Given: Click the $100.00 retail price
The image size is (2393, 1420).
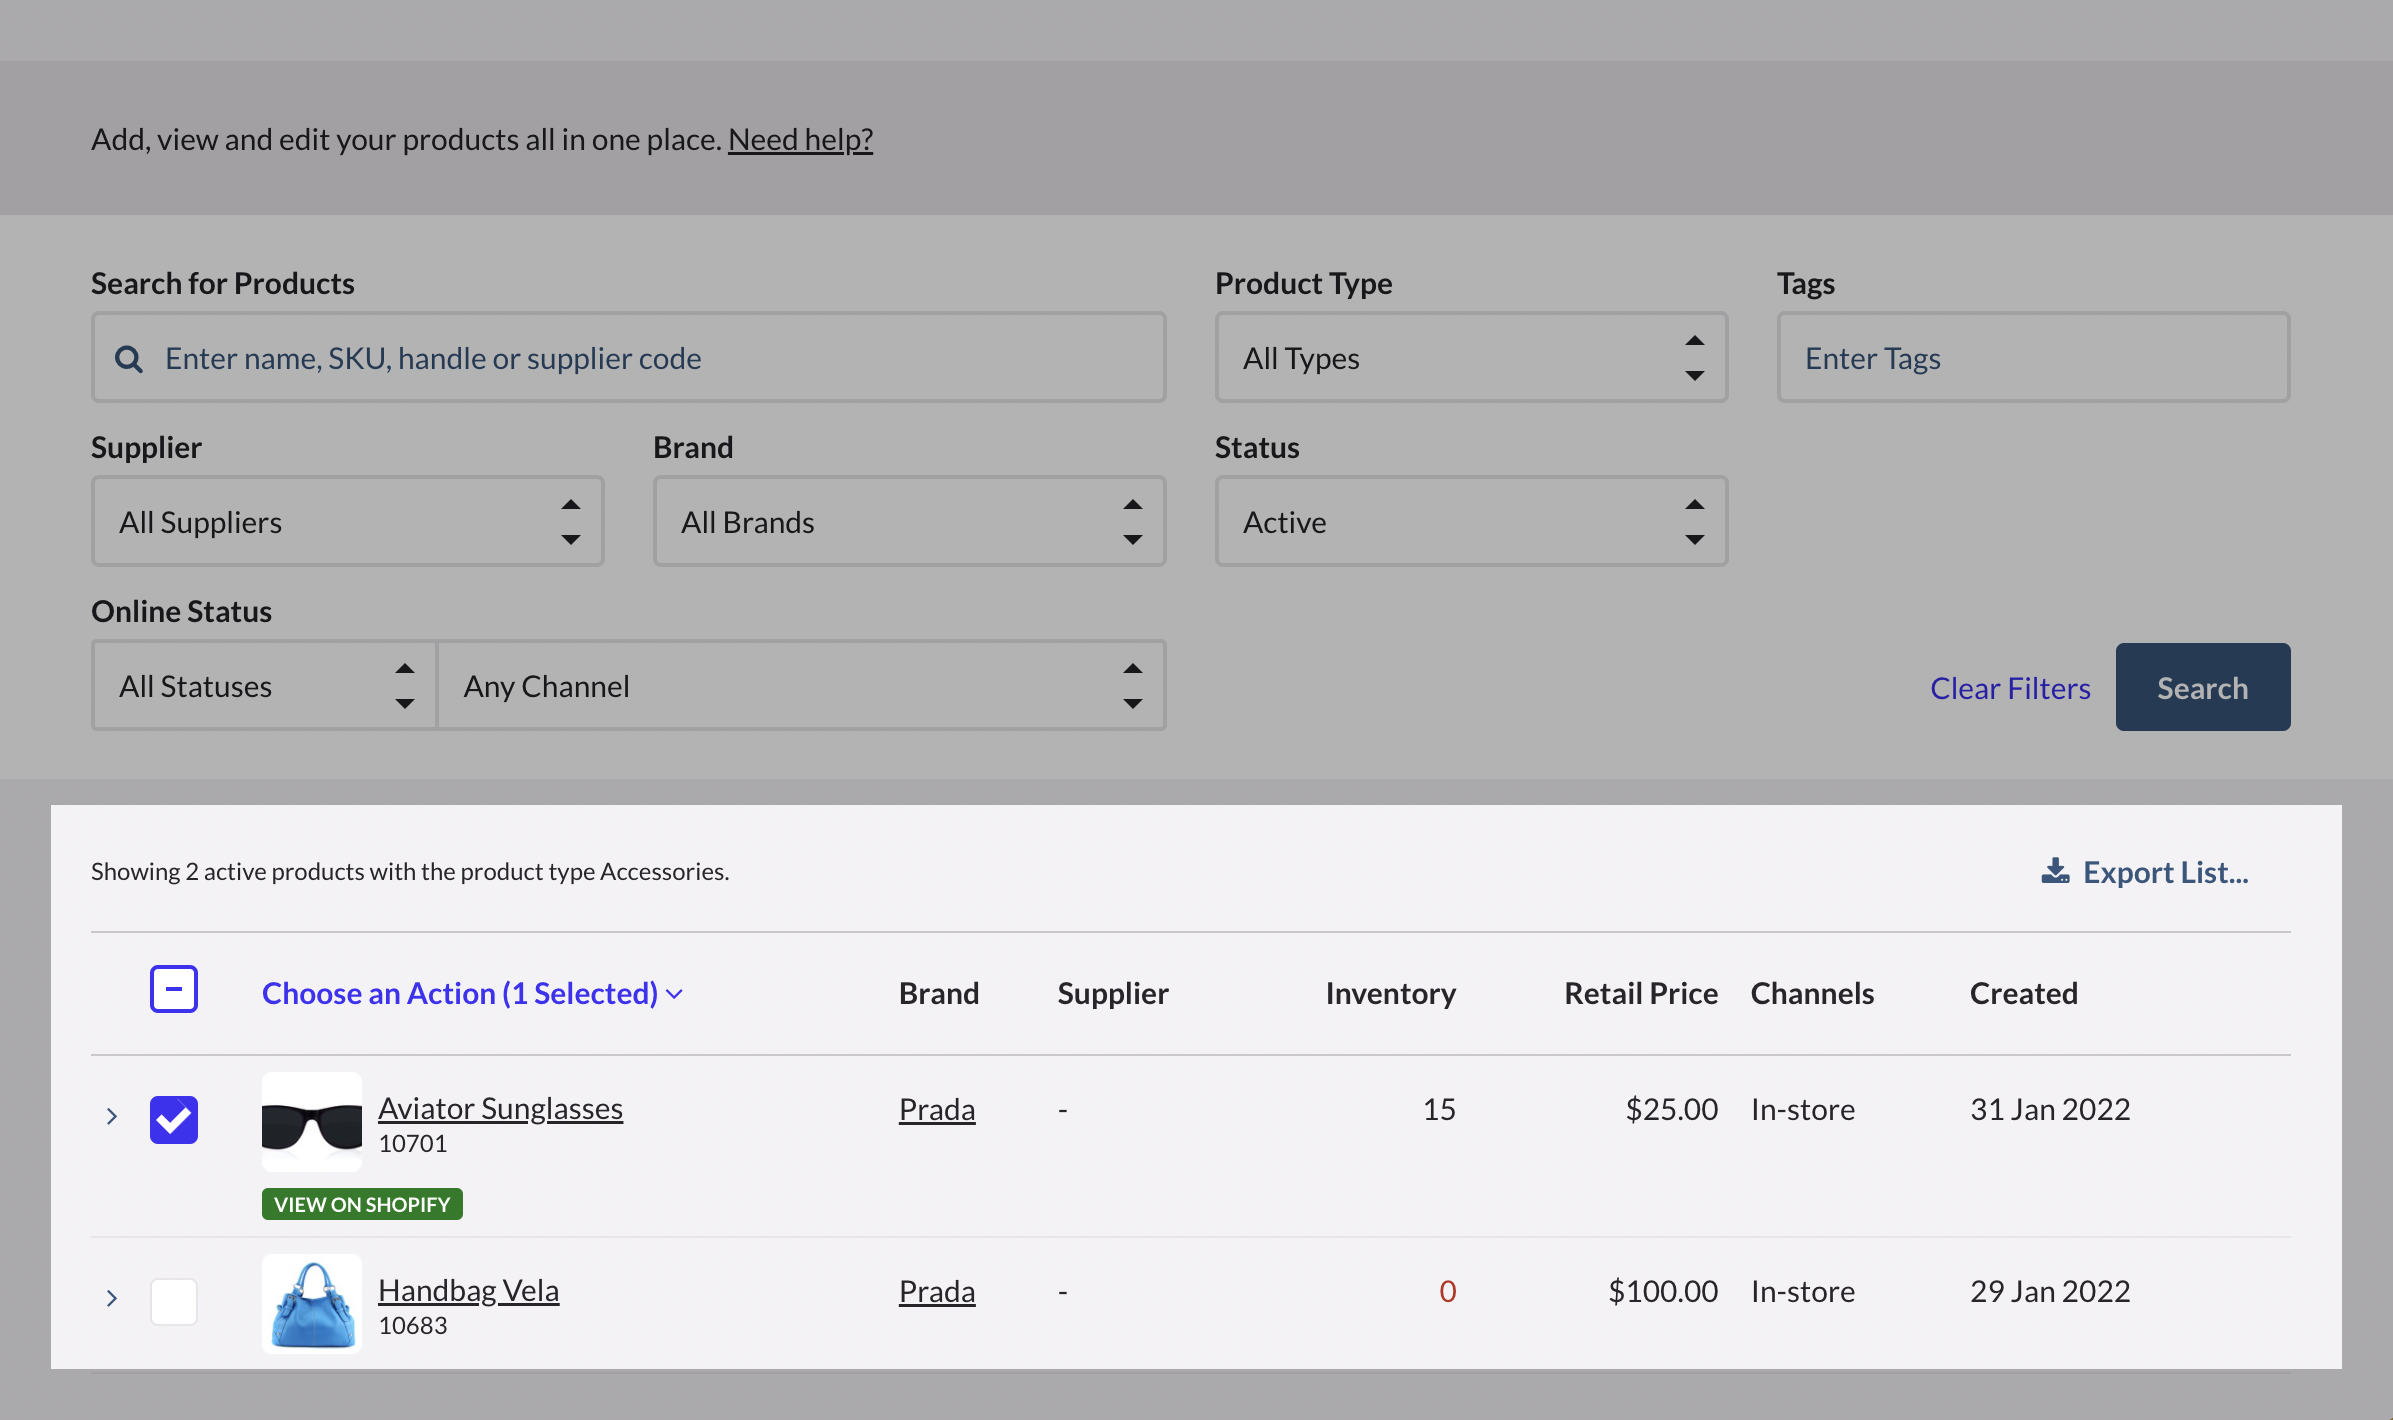Looking at the screenshot, I should click(x=1663, y=1291).
